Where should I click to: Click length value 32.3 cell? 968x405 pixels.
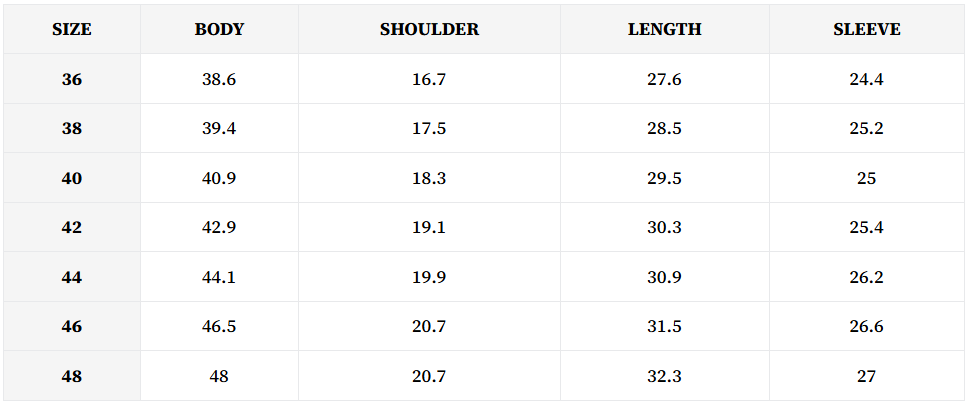coord(664,377)
